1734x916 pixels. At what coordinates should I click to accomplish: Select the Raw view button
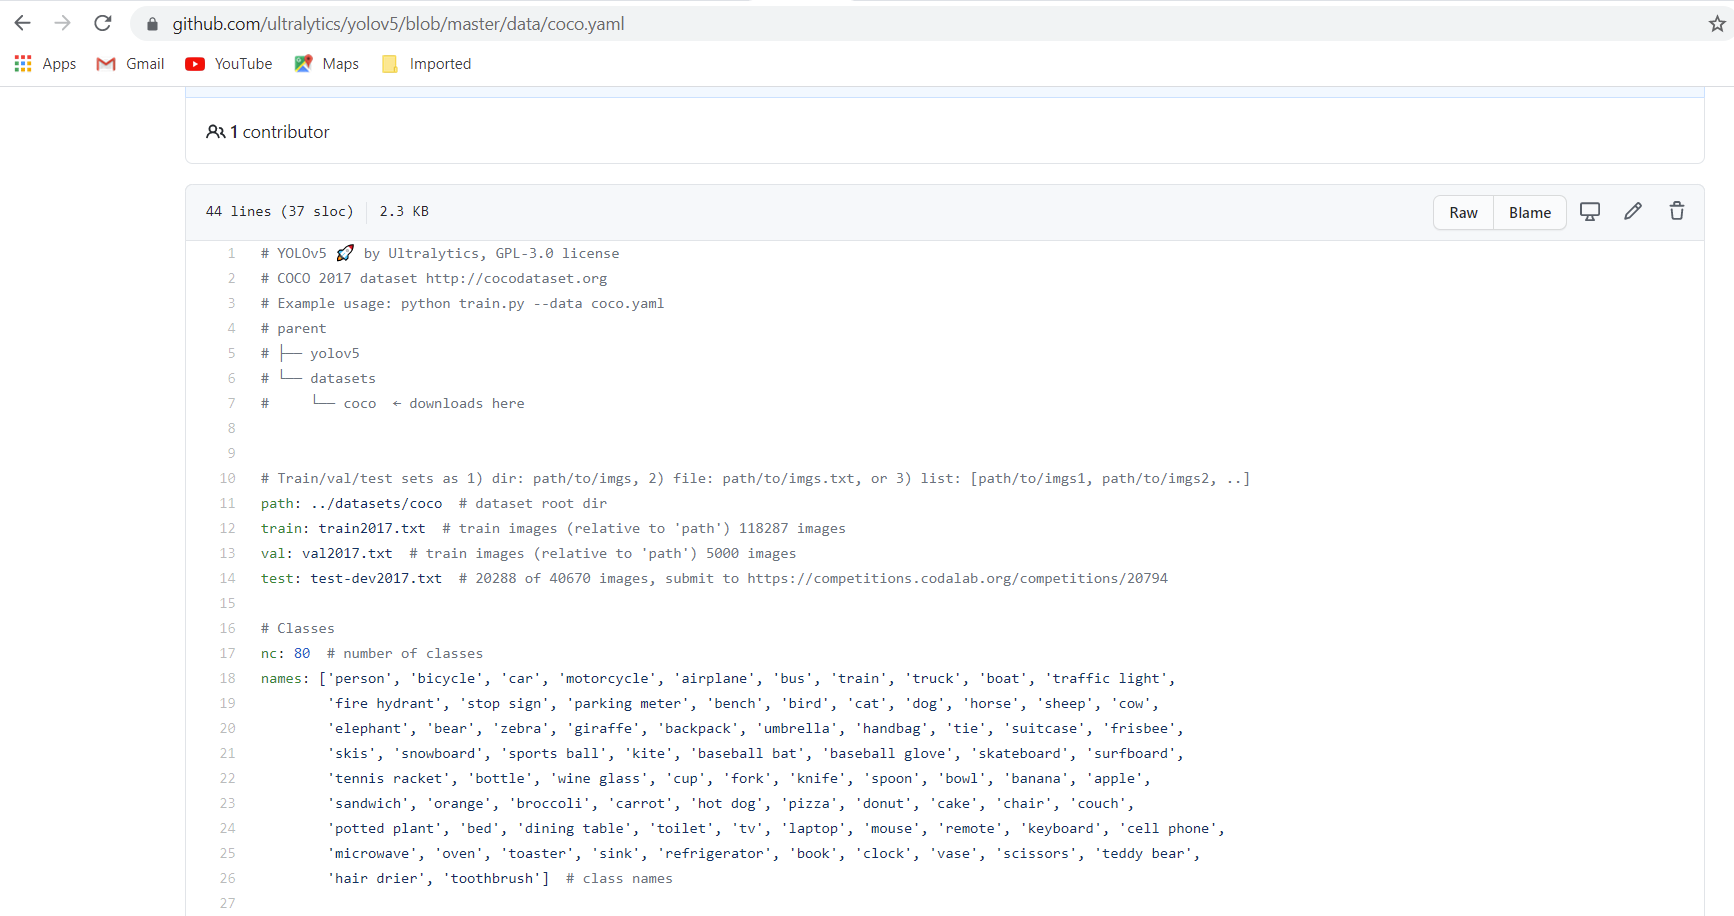click(1463, 212)
